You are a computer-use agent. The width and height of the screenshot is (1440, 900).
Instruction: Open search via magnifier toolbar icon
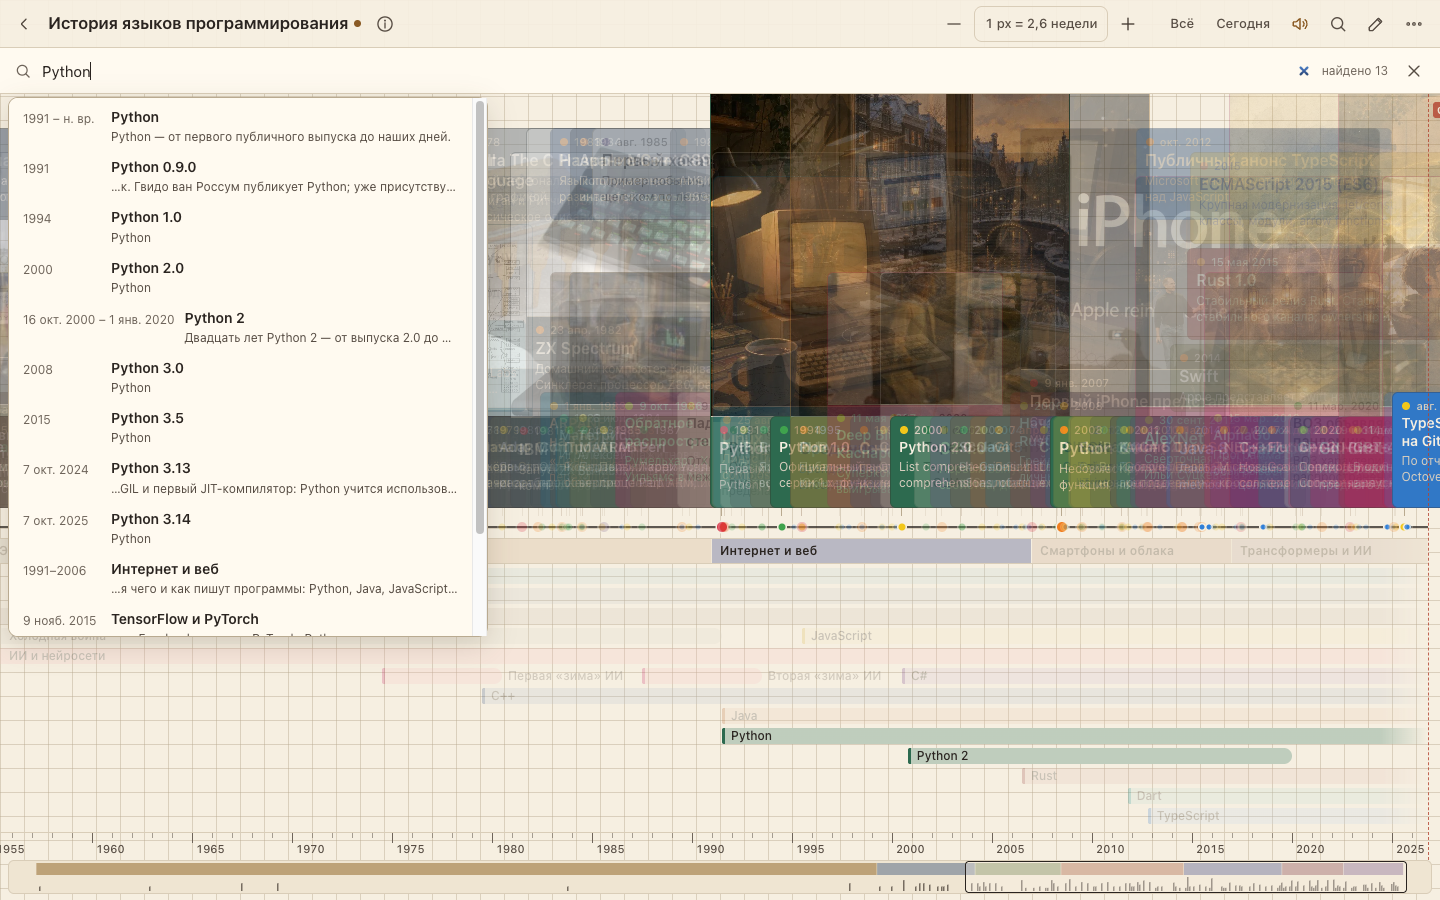1338,24
